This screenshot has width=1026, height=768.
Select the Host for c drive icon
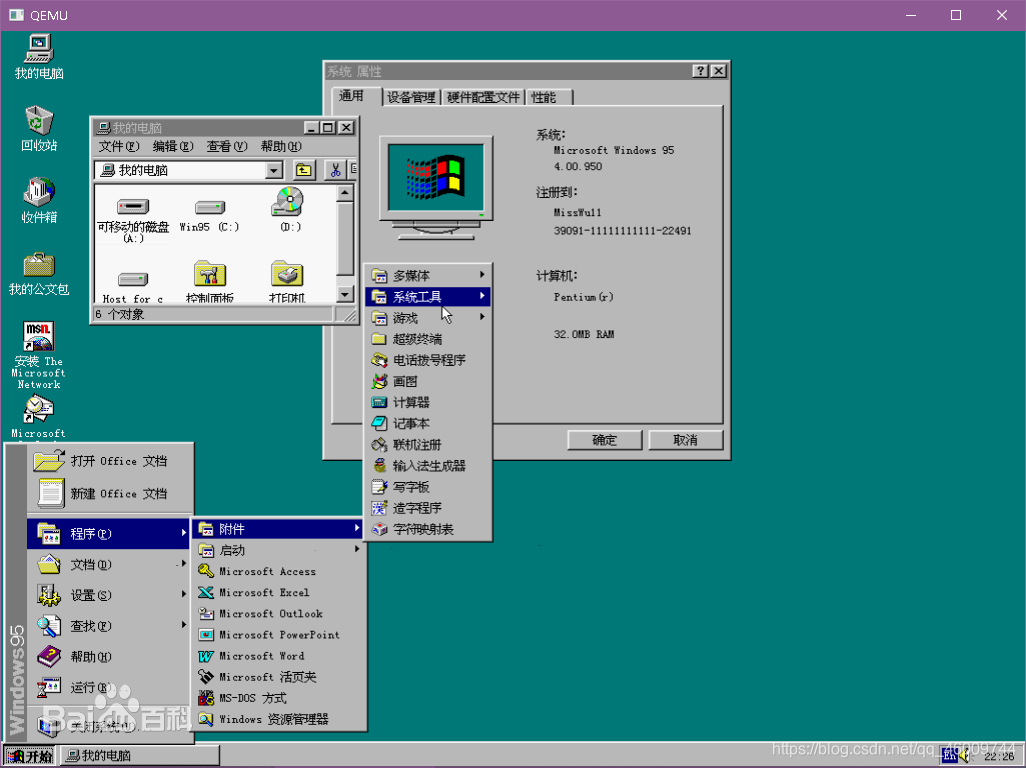133,288
